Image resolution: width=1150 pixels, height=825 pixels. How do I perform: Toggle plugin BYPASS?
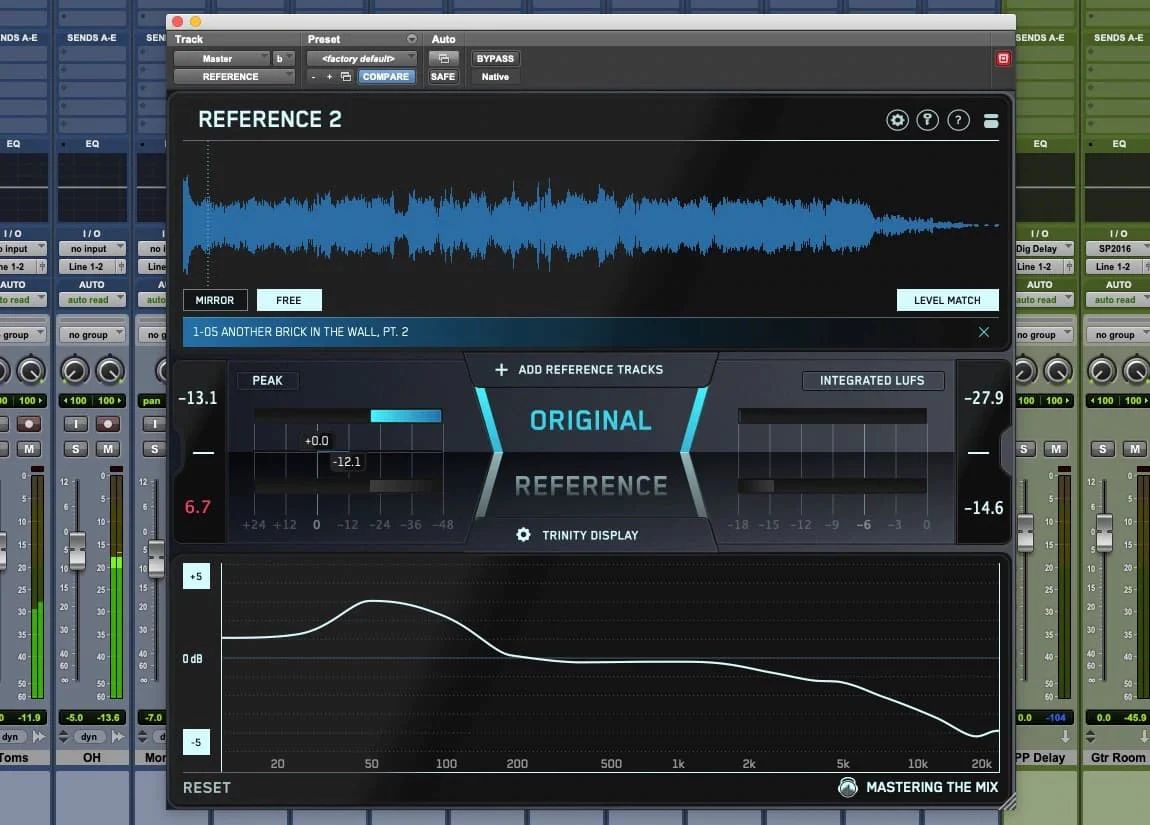click(x=494, y=59)
